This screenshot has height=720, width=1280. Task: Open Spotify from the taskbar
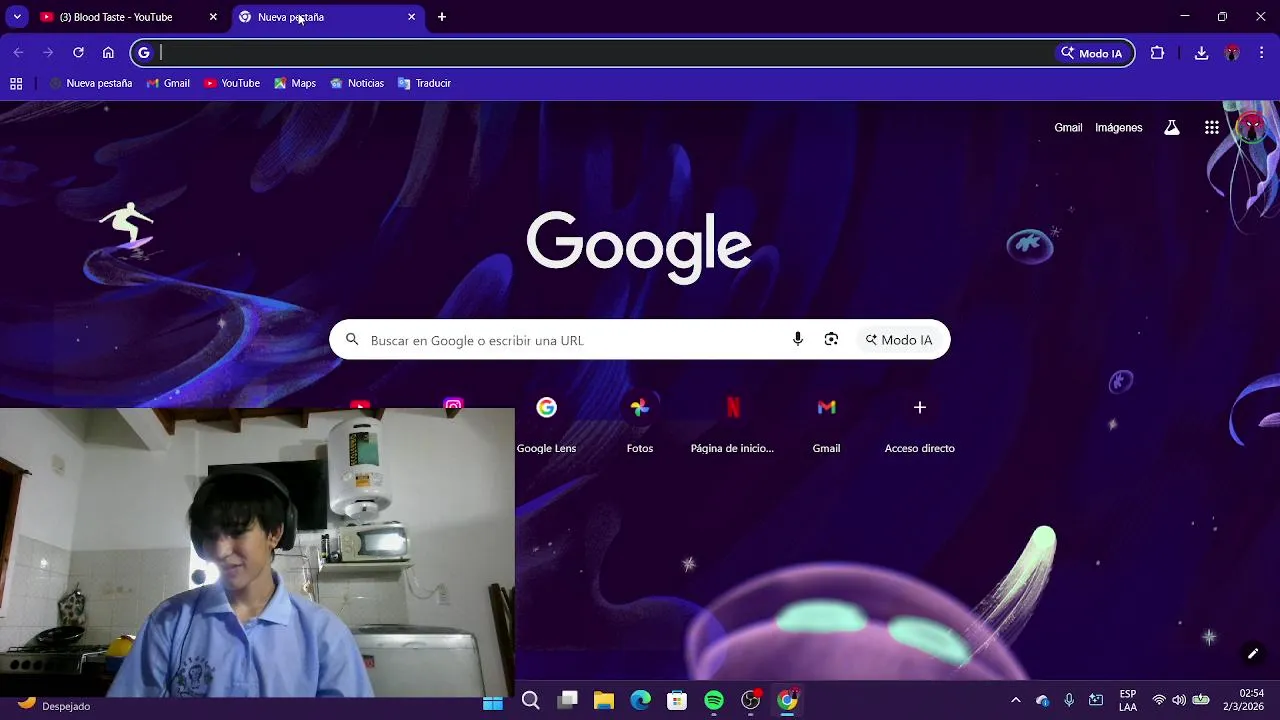(714, 701)
